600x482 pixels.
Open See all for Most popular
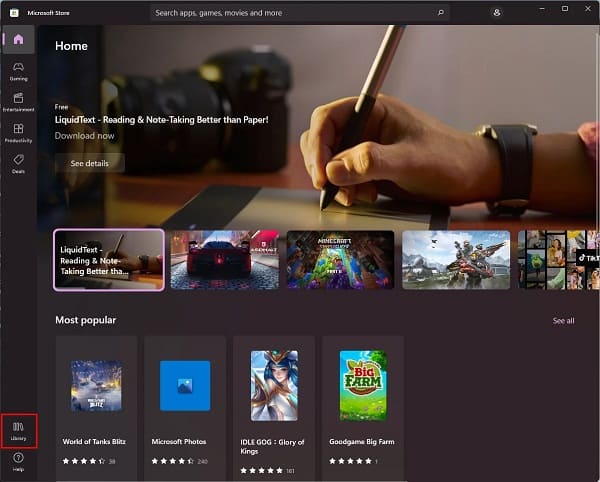563,321
